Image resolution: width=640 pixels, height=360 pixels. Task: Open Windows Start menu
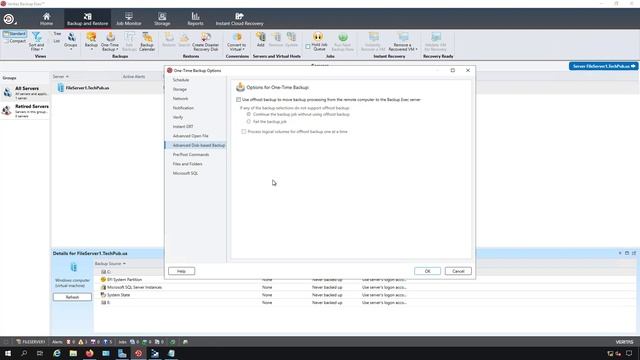click(8, 353)
